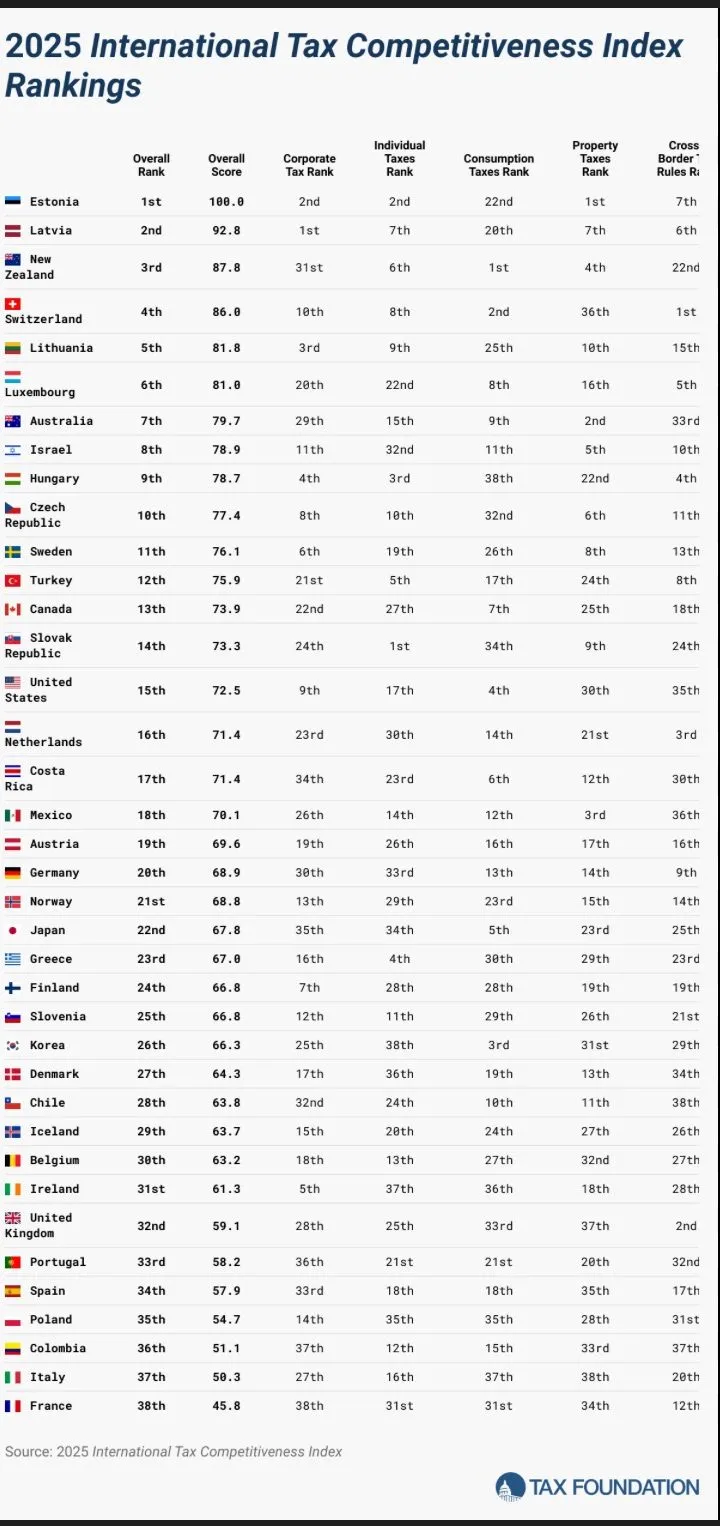
Task: Select the Individual Taxes Rank header
Action: click(x=399, y=159)
